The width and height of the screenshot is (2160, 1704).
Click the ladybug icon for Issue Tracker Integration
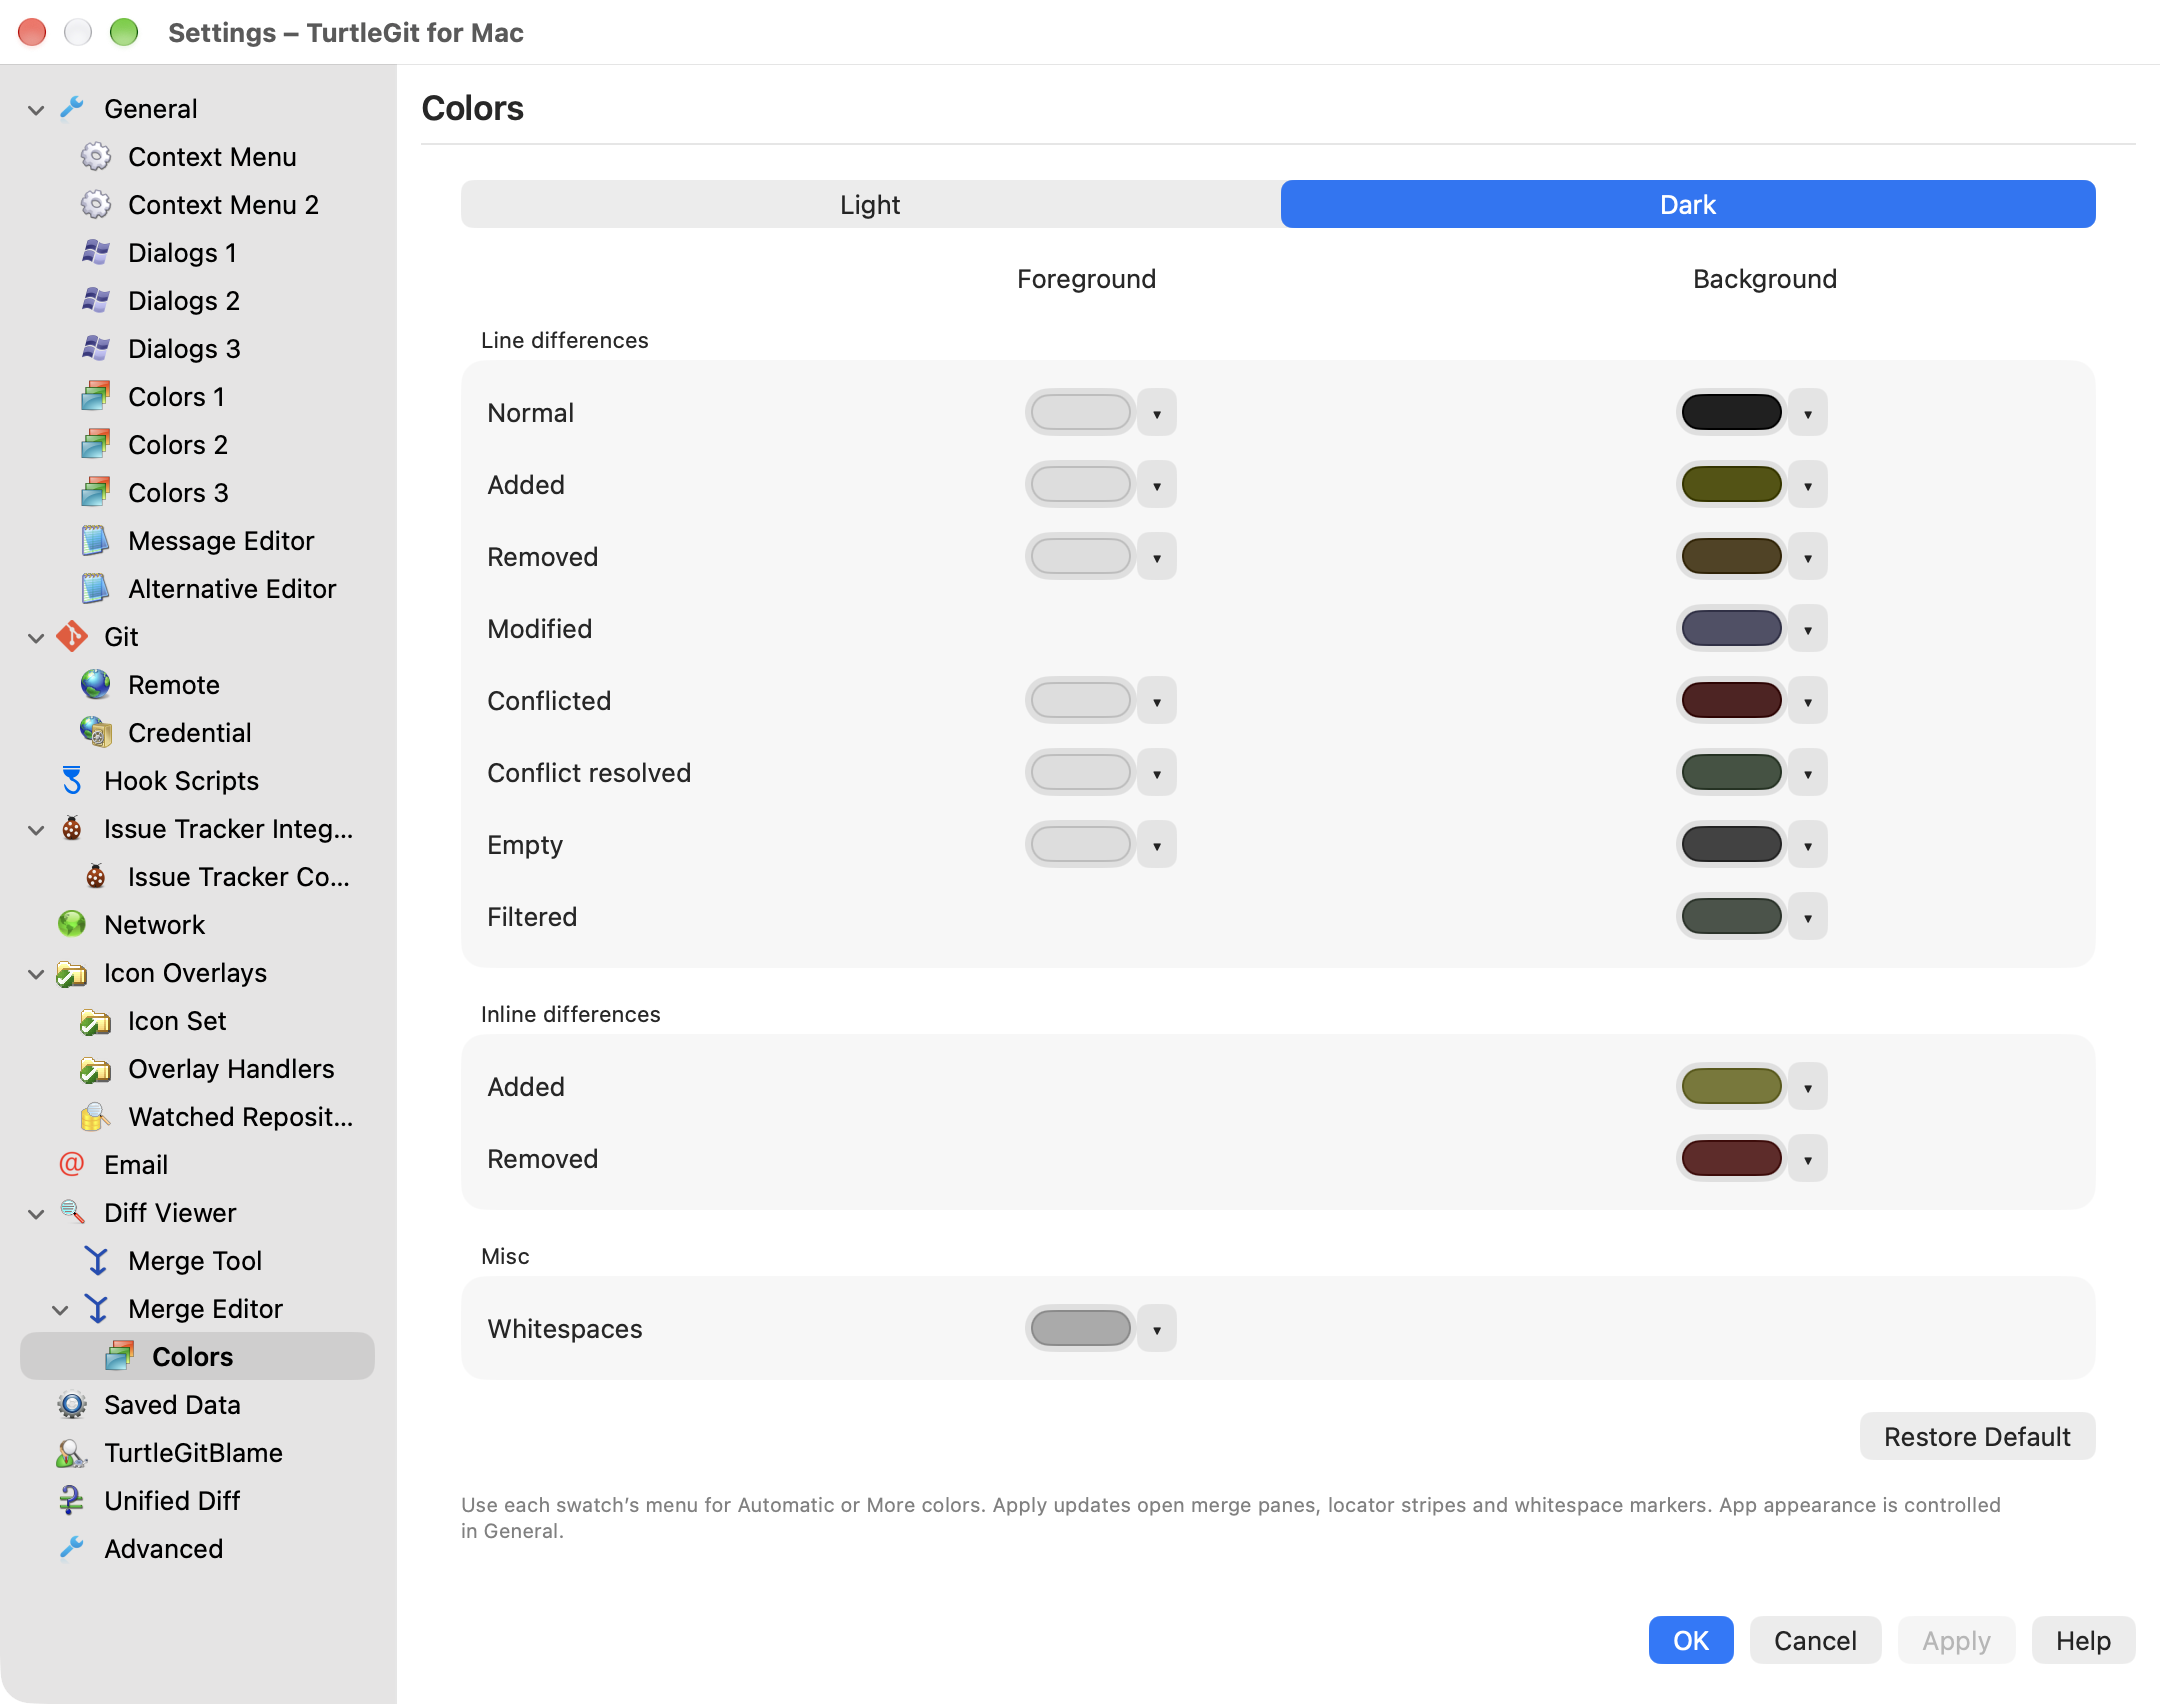click(72, 829)
